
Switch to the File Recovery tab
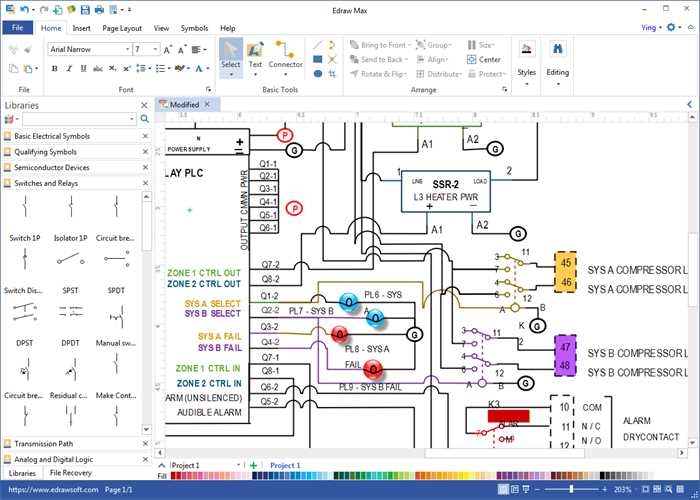pyautogui.click(x=71, y=472)
